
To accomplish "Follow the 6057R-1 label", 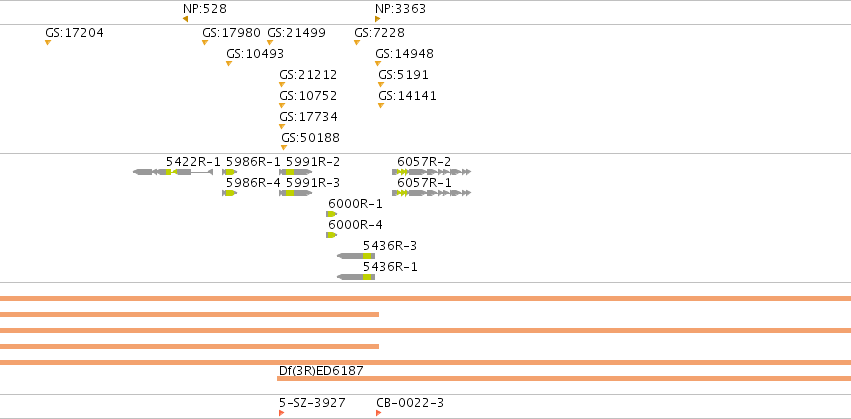I will click(424, 183).
